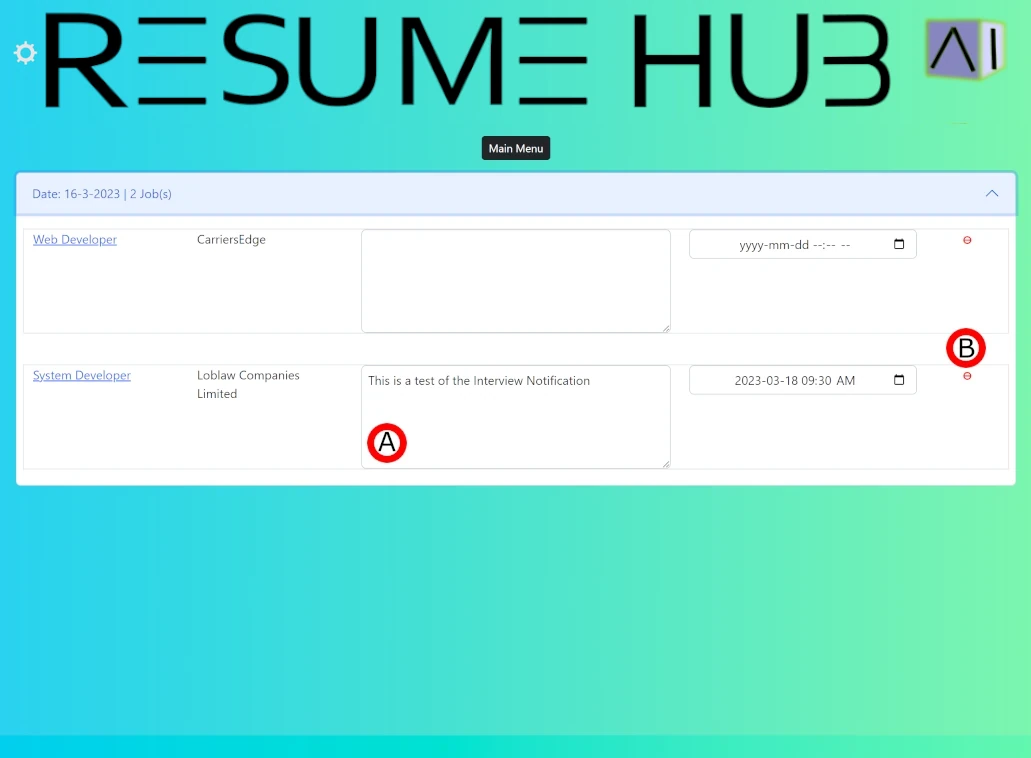Toggle the Date: 16-3-2023 section header
The height and width of the screenshot is (758, 1031).
pos(400,194)
